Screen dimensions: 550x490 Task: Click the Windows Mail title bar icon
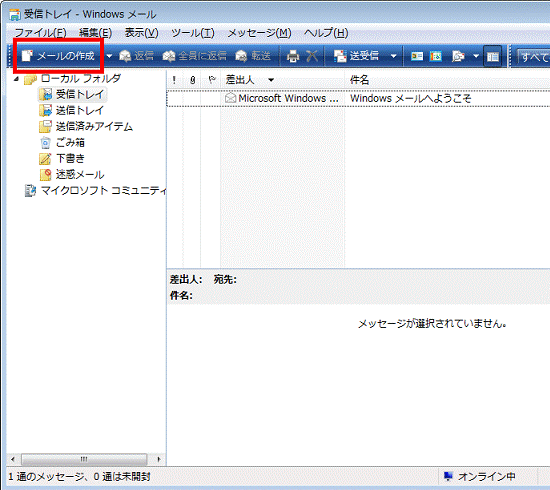click(x=15, y=15)
